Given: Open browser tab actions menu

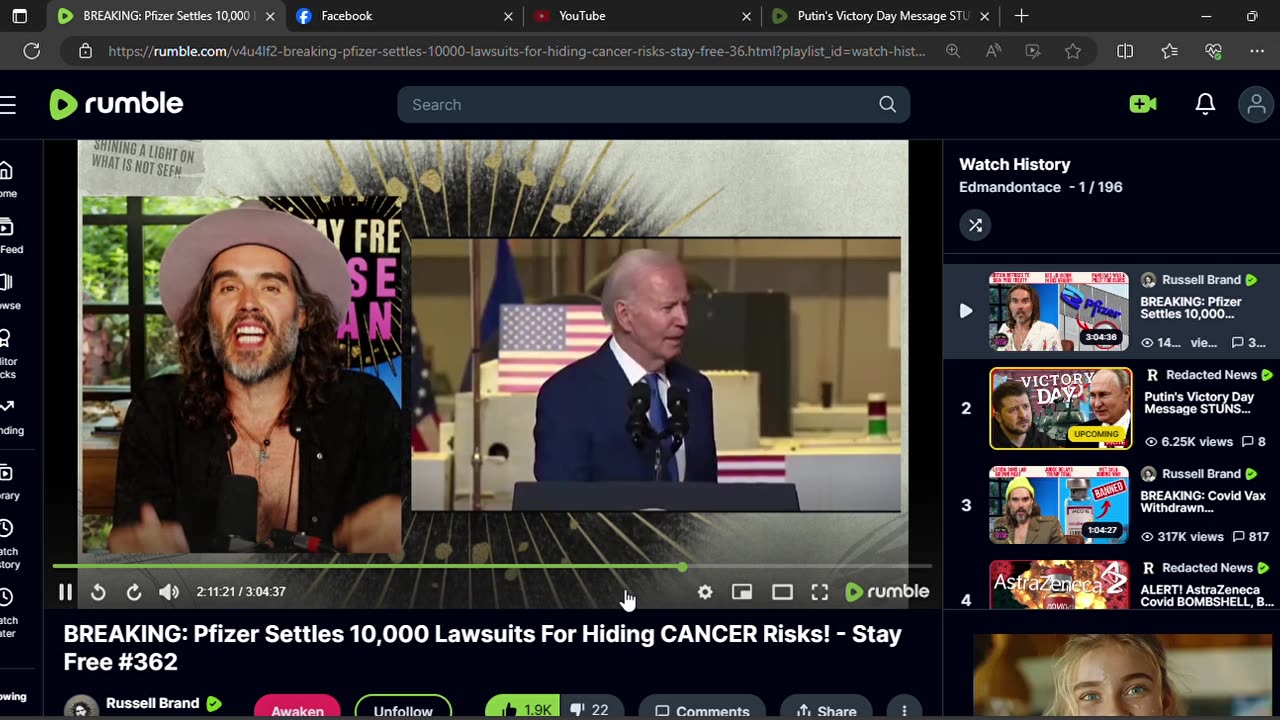Looking at the screenshot, I should click(20, 16).
